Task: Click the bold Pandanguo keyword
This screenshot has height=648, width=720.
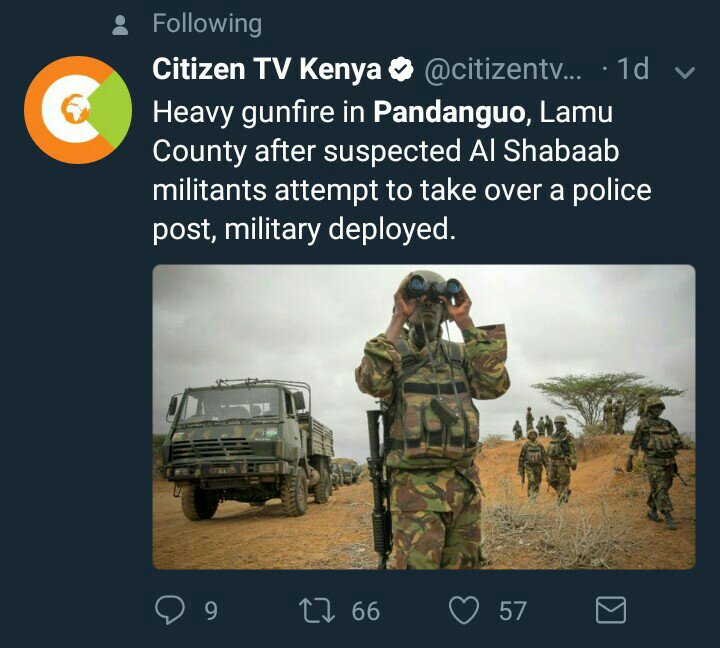Action: 449,112
